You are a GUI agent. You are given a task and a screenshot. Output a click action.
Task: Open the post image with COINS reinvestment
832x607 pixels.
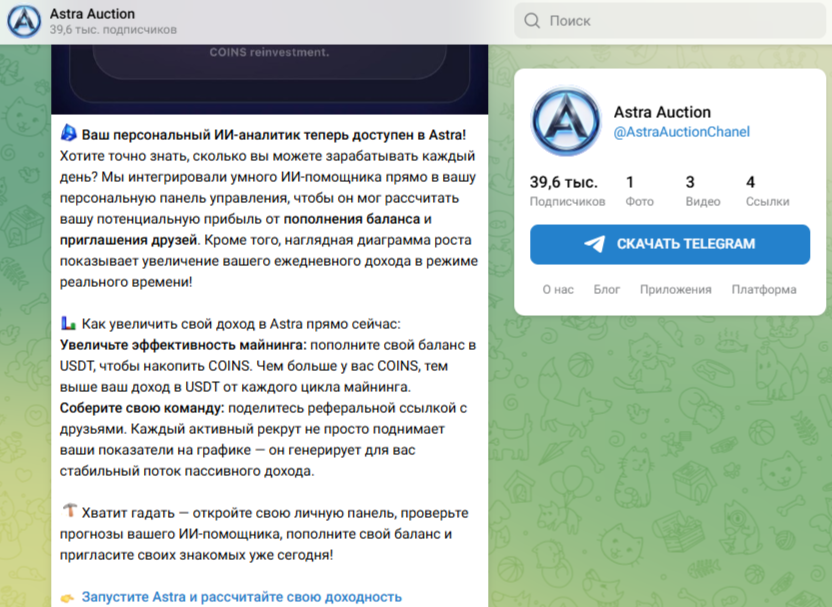click(270, 79)
